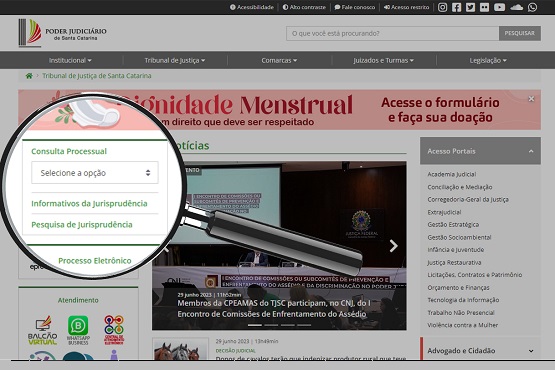This screenshot has width=555, height=370.
Task: Open the Legislação menu
Action: tap(488, 61)
